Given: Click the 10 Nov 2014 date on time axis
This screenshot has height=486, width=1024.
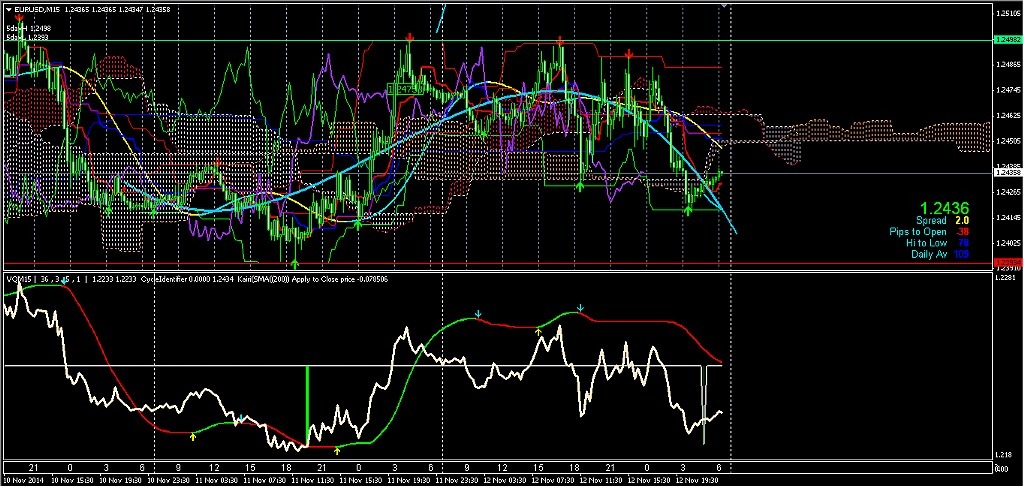Looking at the screenshot, I should tap(24, 480).
